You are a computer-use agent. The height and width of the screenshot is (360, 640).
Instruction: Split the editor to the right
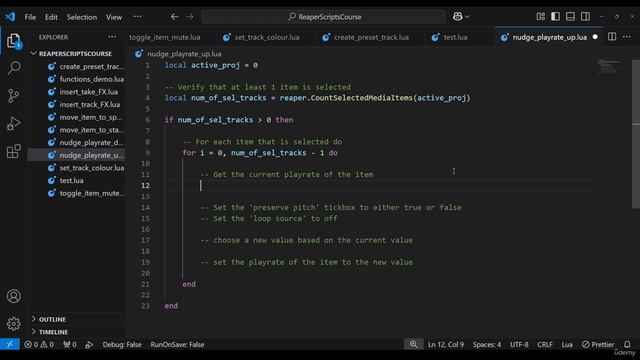(612, 37)
